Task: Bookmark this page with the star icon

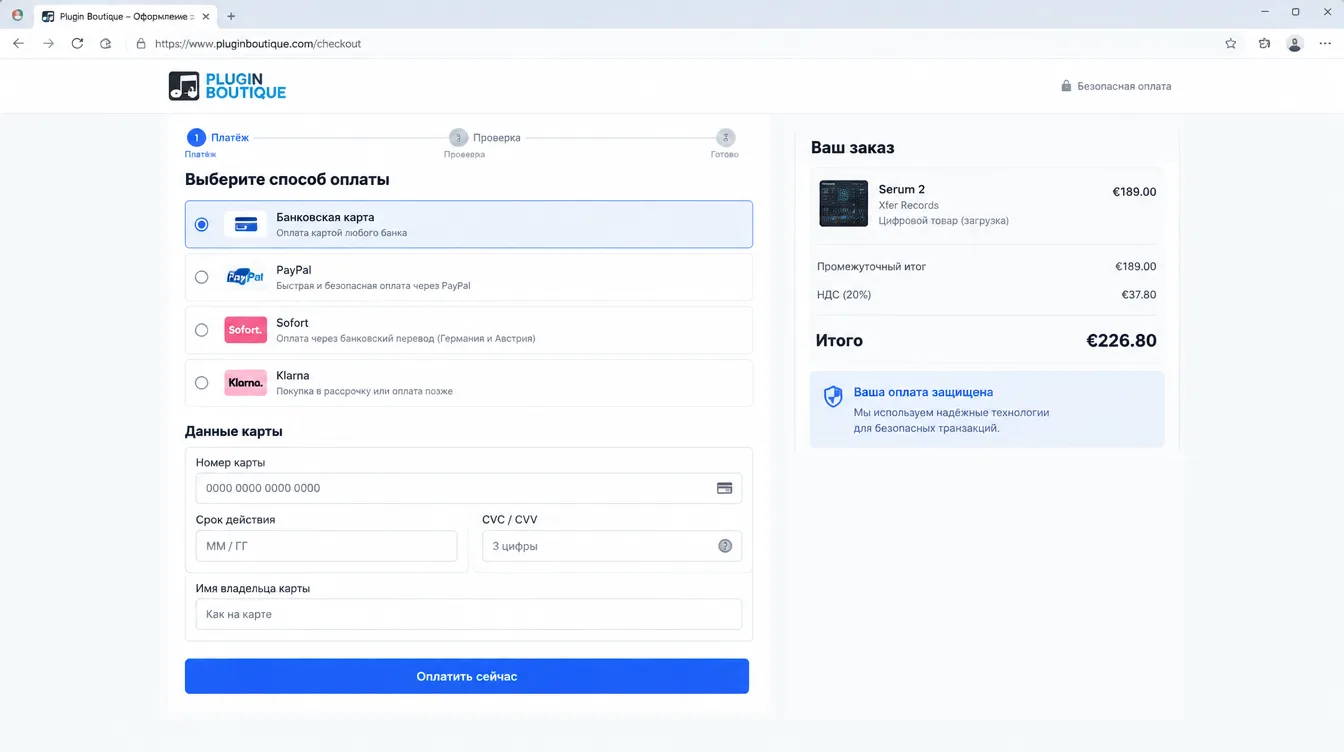Action: (1231, 44)
